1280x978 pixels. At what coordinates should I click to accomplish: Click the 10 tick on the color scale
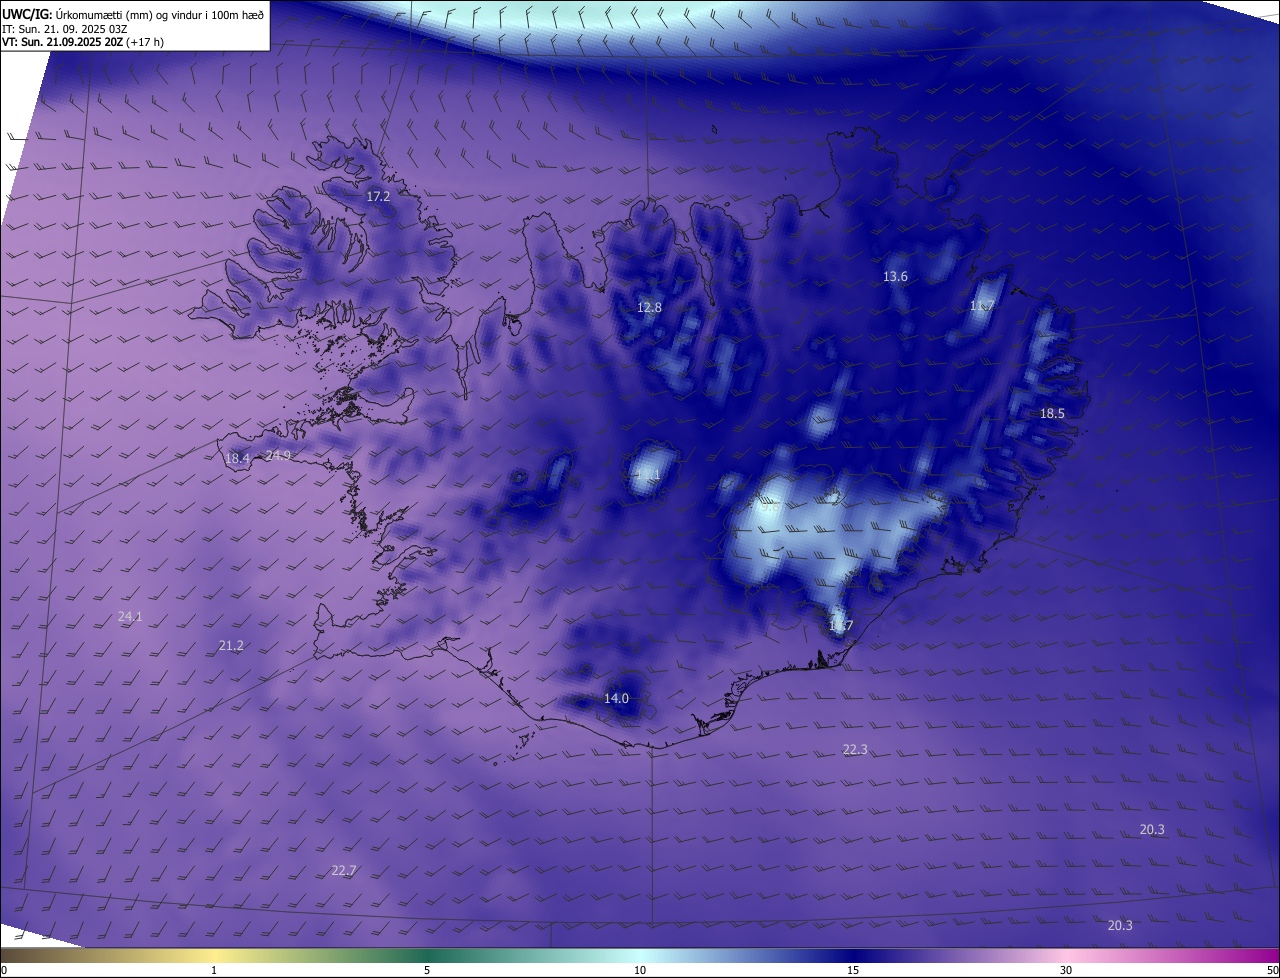(640, 970)
